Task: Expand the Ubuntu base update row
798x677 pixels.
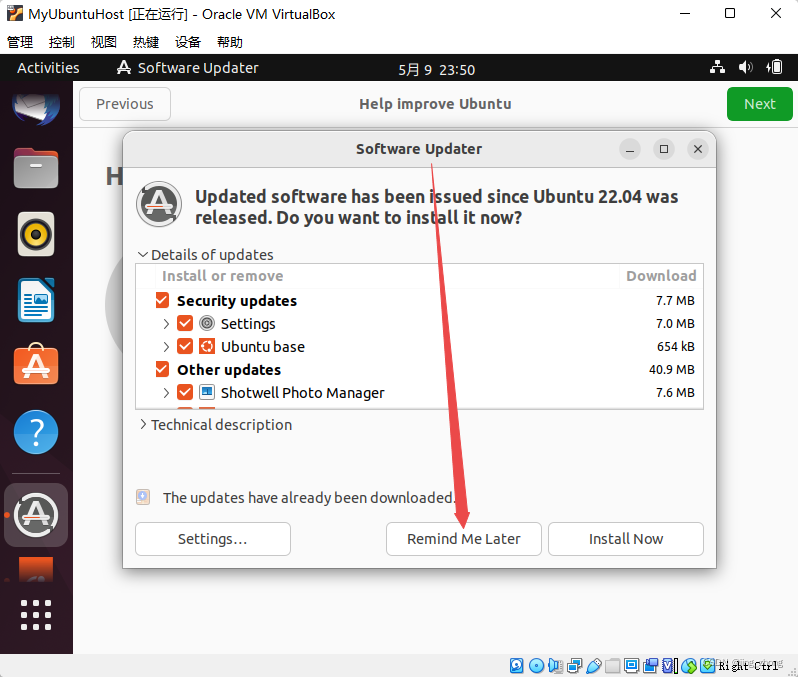Action: pos(166,347)
